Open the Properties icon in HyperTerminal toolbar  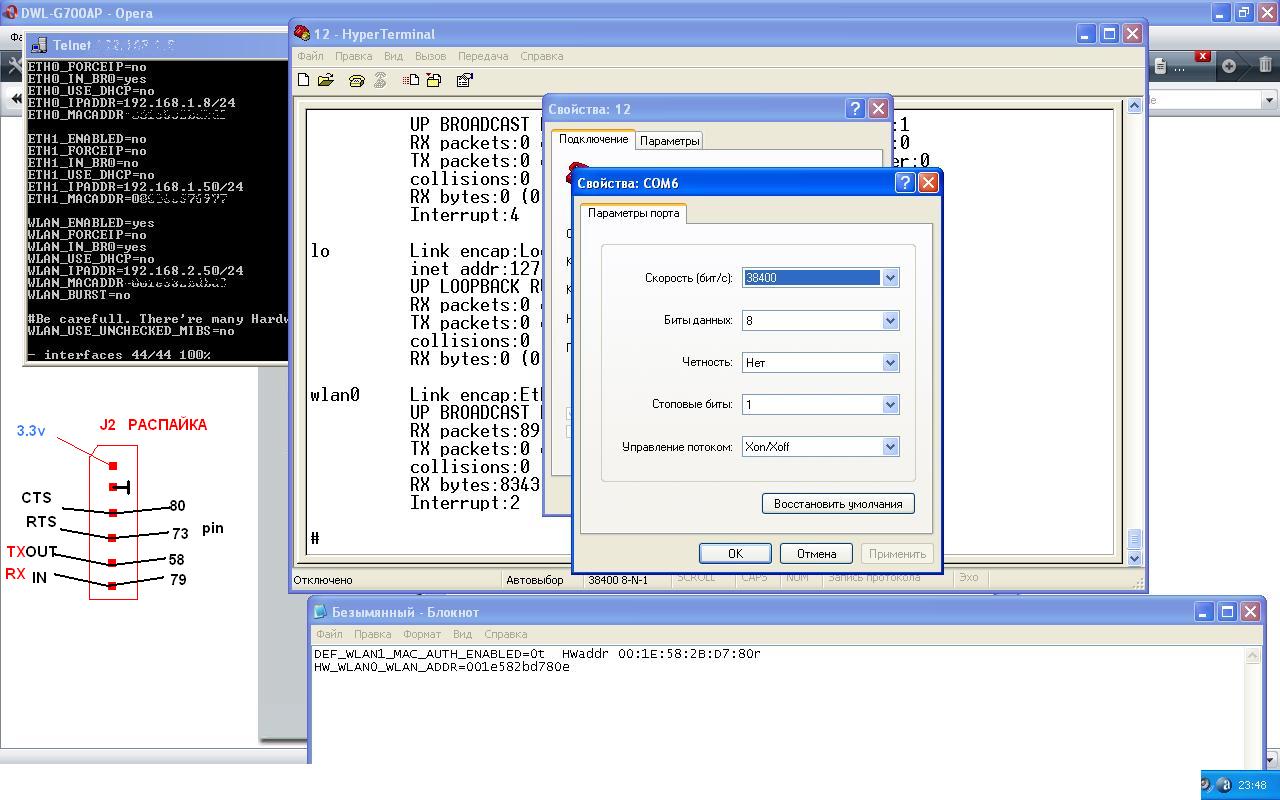coord(464,80)
